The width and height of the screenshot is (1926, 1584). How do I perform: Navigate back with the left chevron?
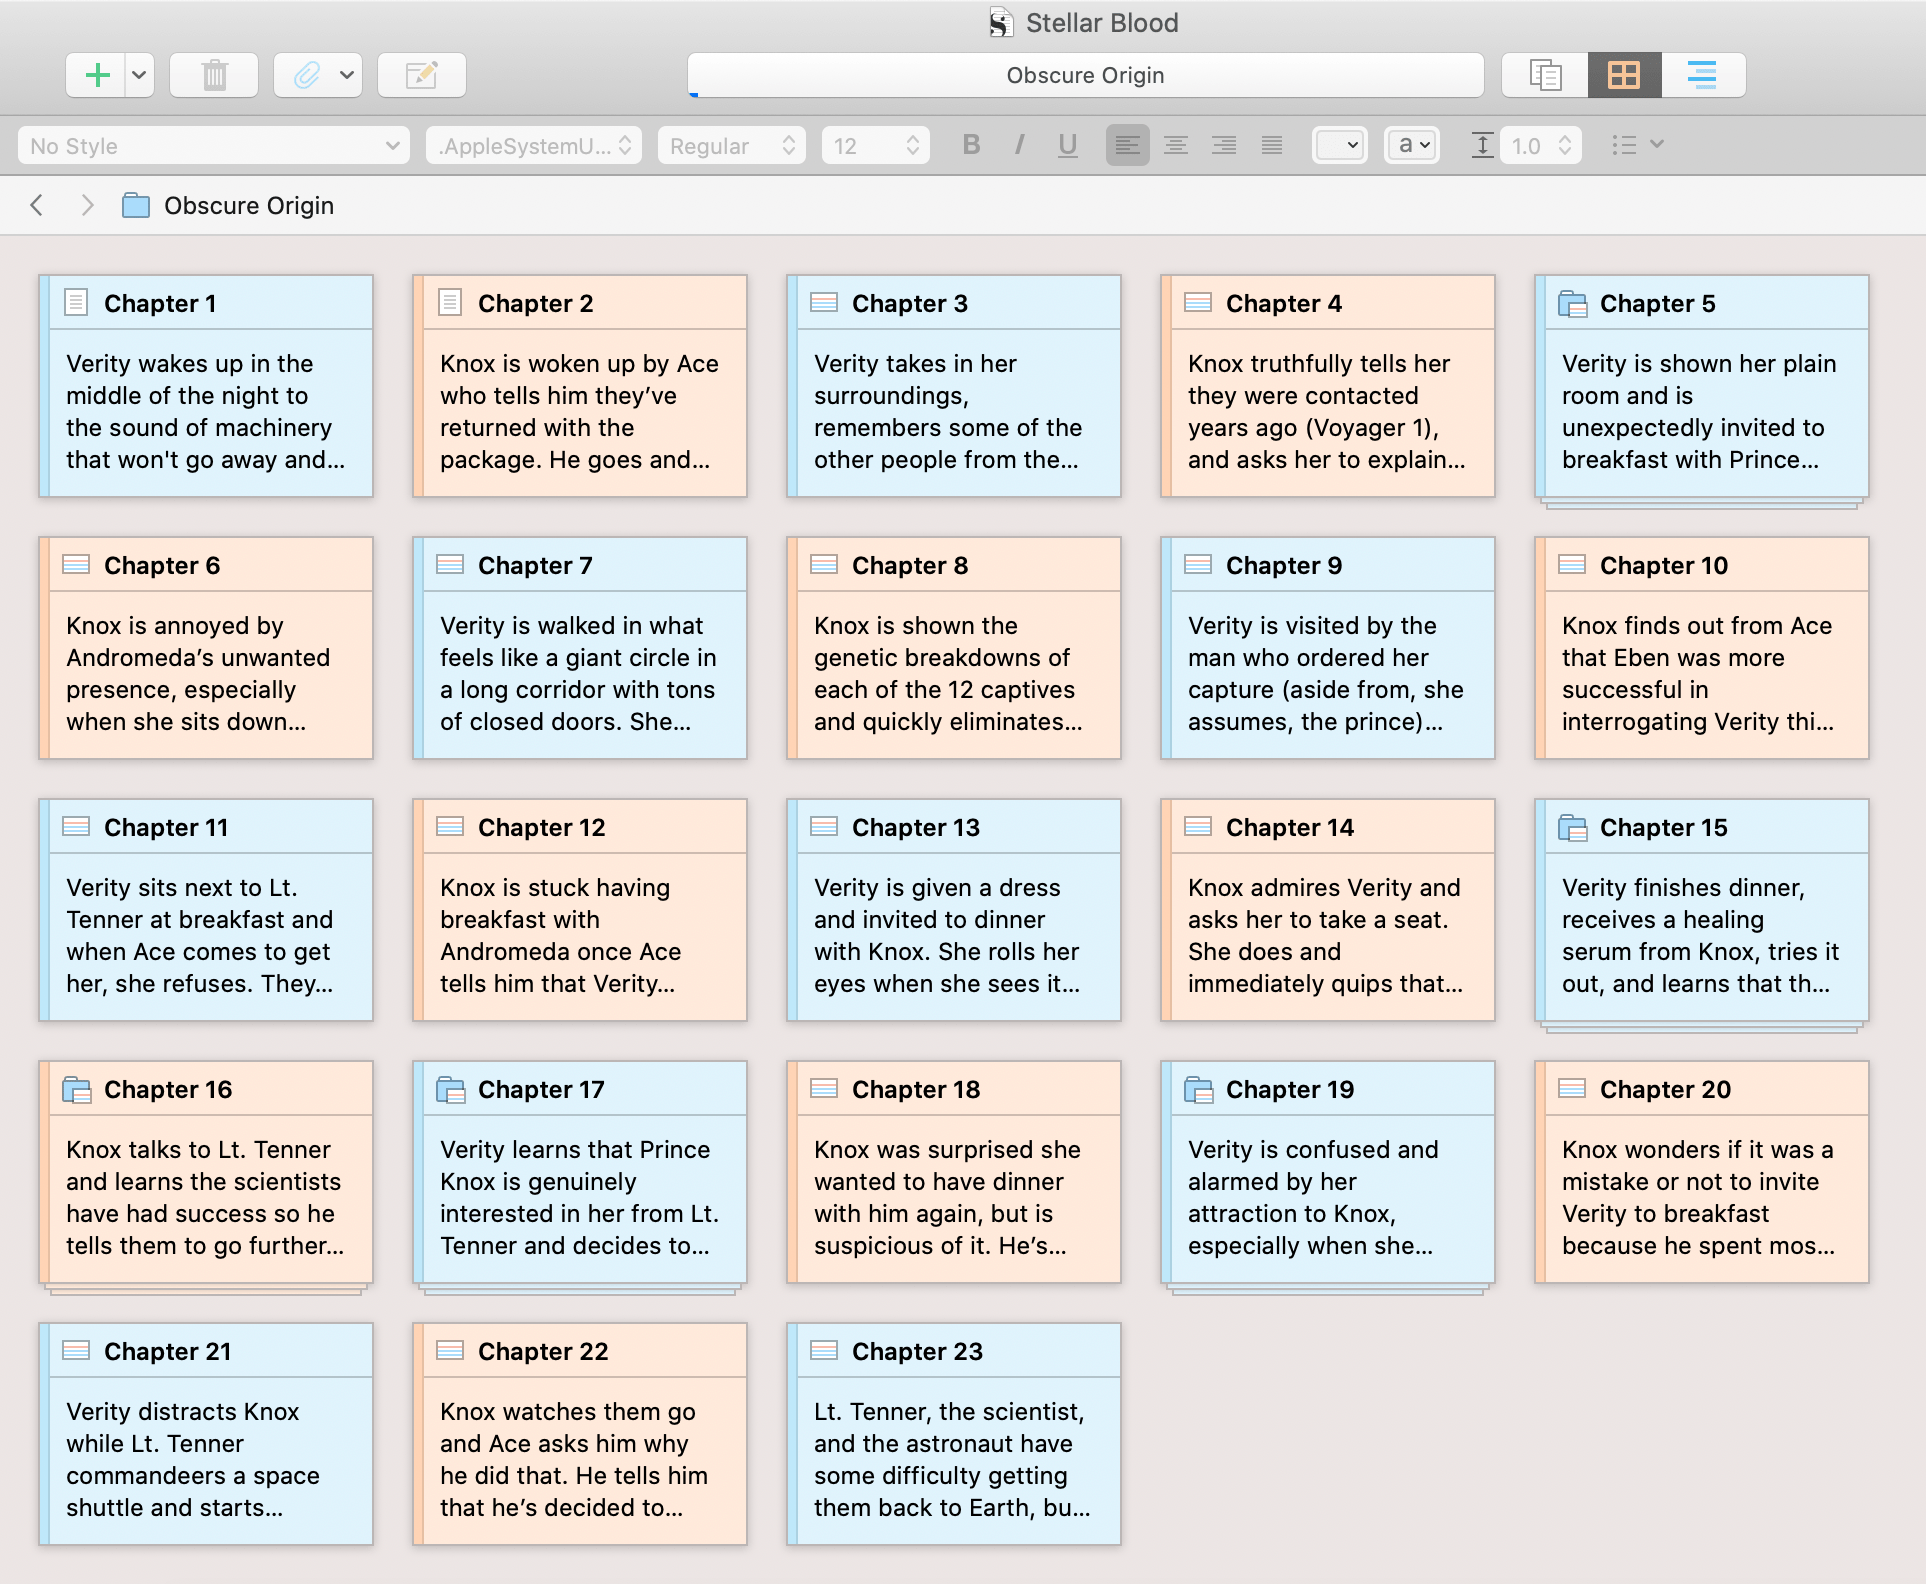pyautogui.click(x=37, y=205)
